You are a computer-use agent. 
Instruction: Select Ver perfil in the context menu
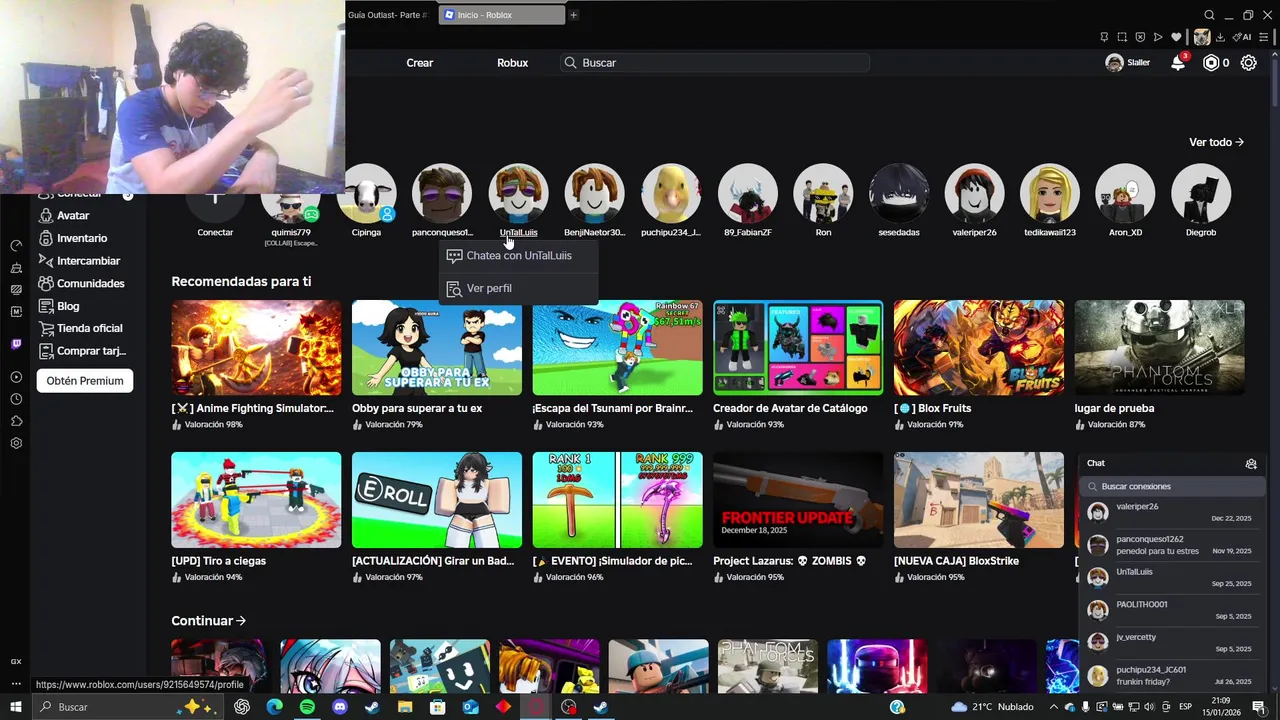tap(518, 288)
